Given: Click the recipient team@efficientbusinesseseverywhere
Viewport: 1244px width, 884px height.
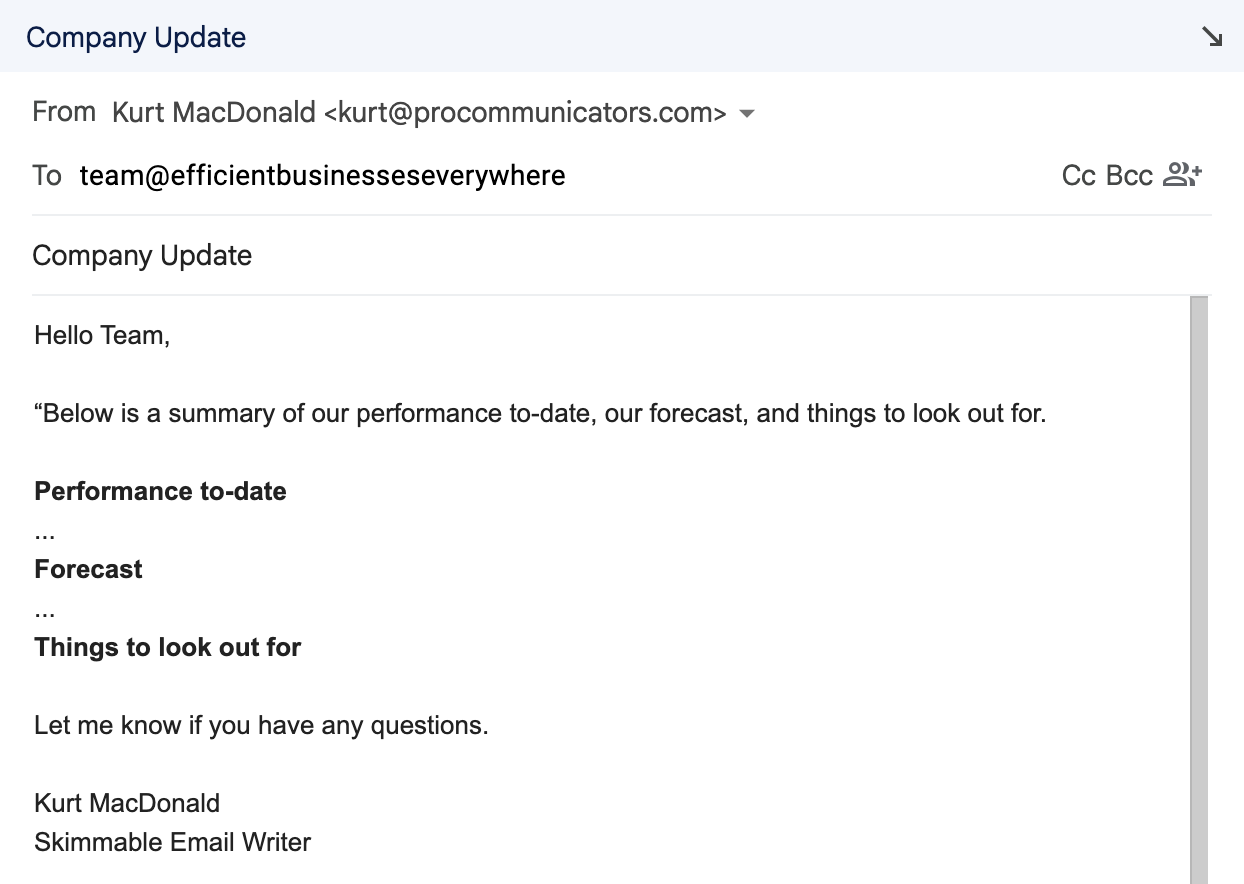Looking at the screenshot, I should [x=322, y=176].
